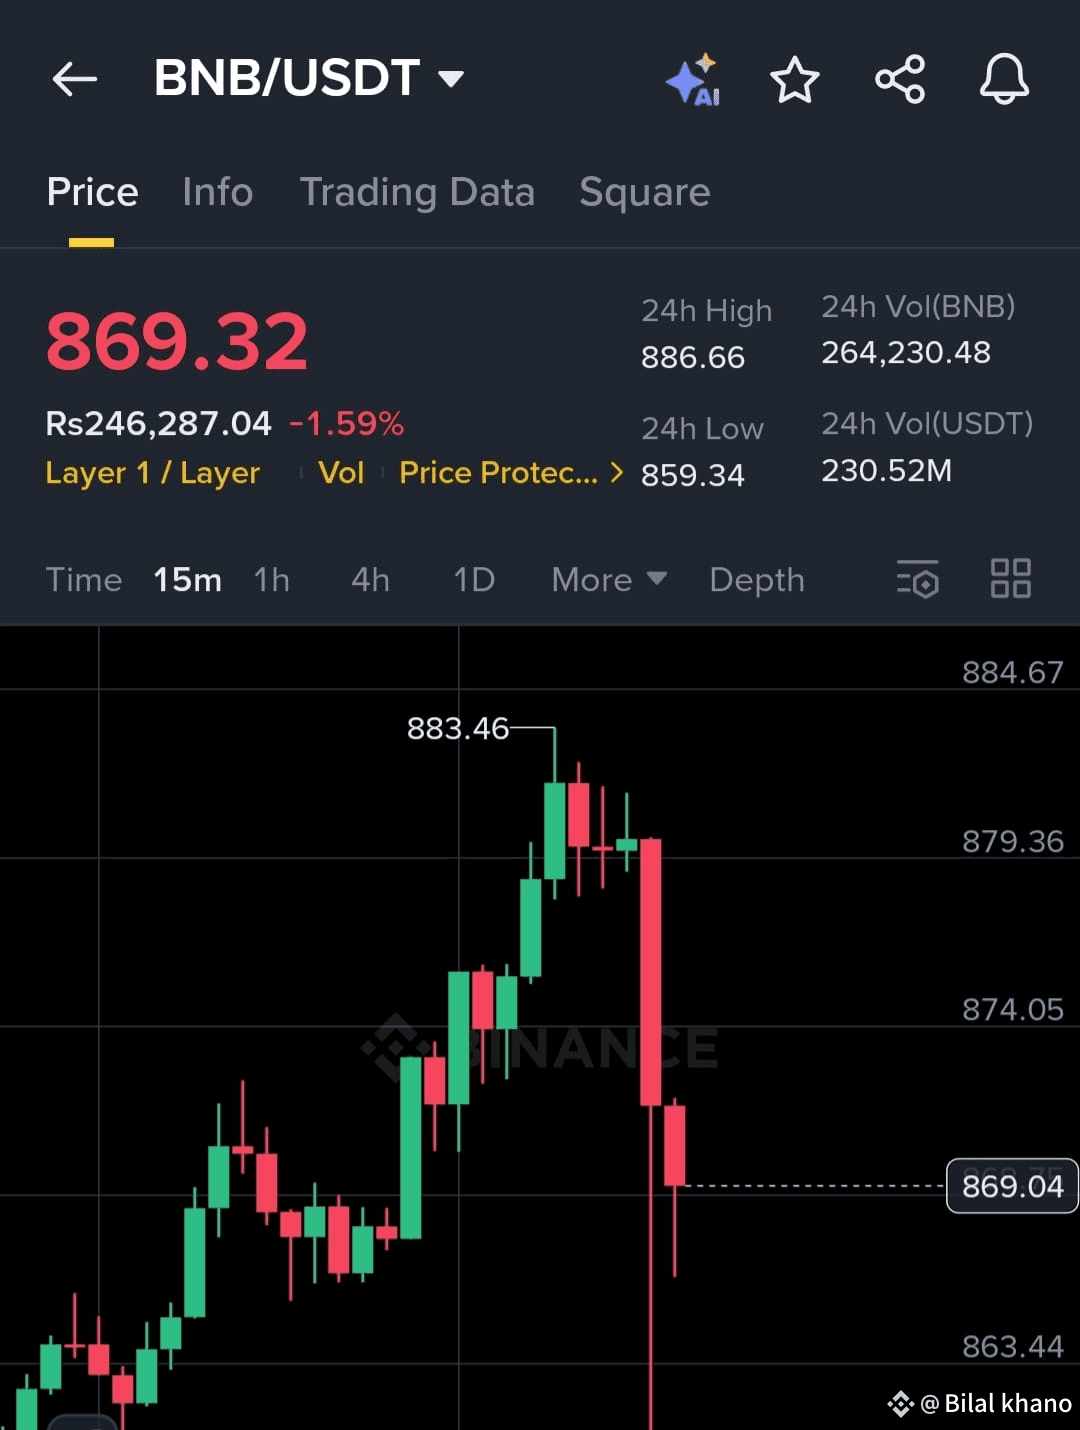Image resolution: width=1080 pixels, height=1430 pixels.
Task: Open the Square tab
Action: tap(645, 192)
